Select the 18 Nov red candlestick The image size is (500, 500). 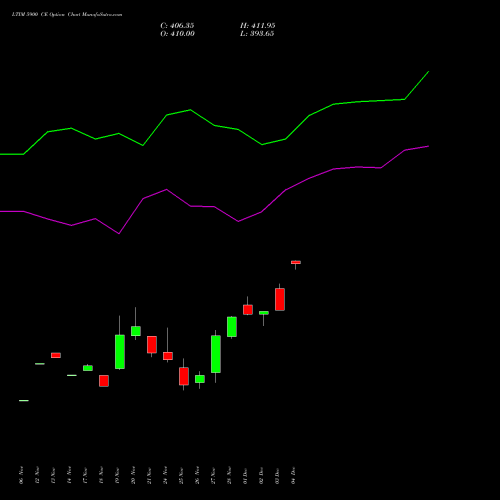(x=104, y=381)
